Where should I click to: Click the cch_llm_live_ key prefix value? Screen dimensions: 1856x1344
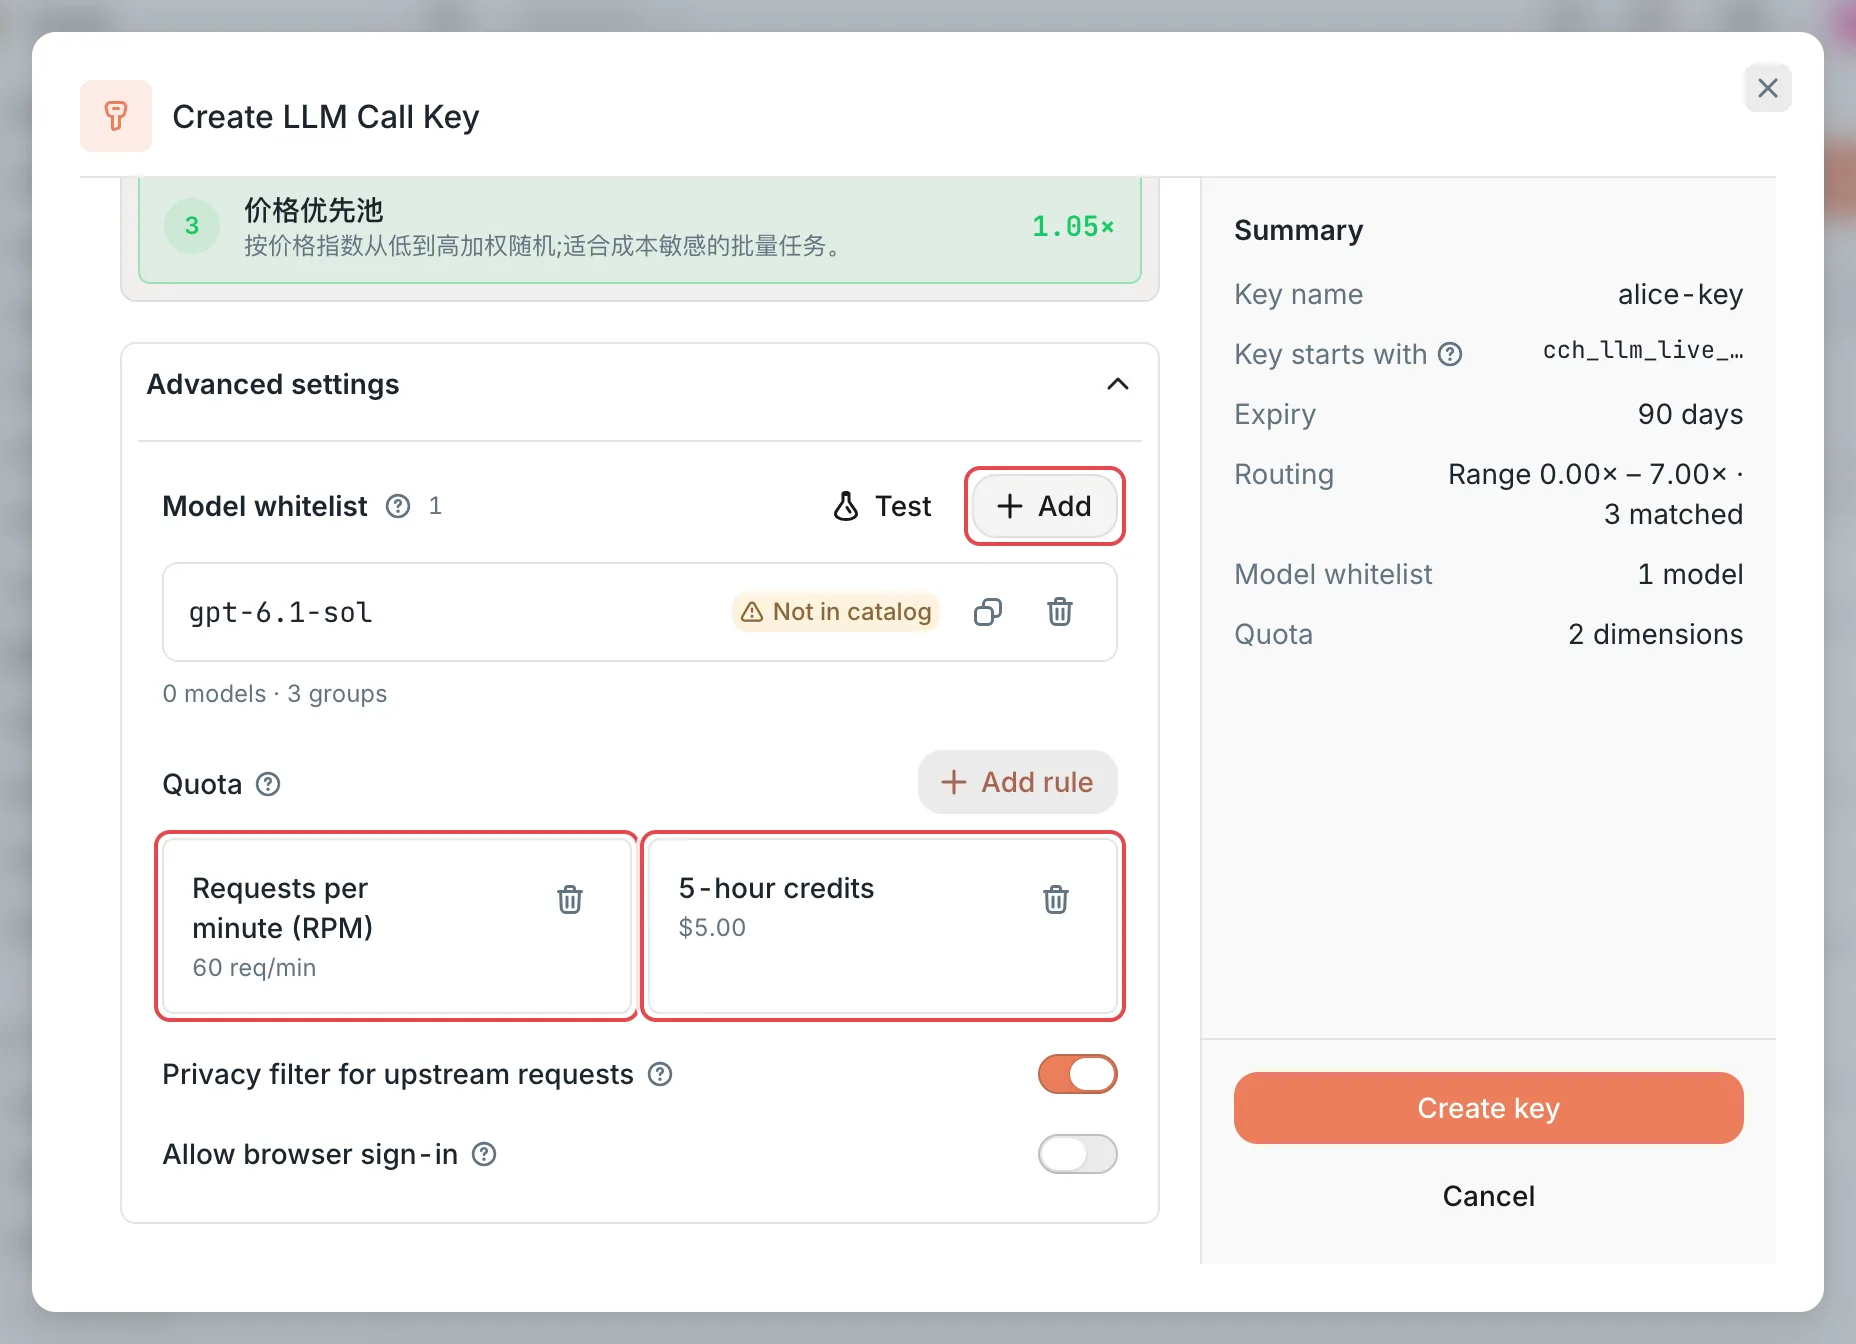click(1643, 351)
